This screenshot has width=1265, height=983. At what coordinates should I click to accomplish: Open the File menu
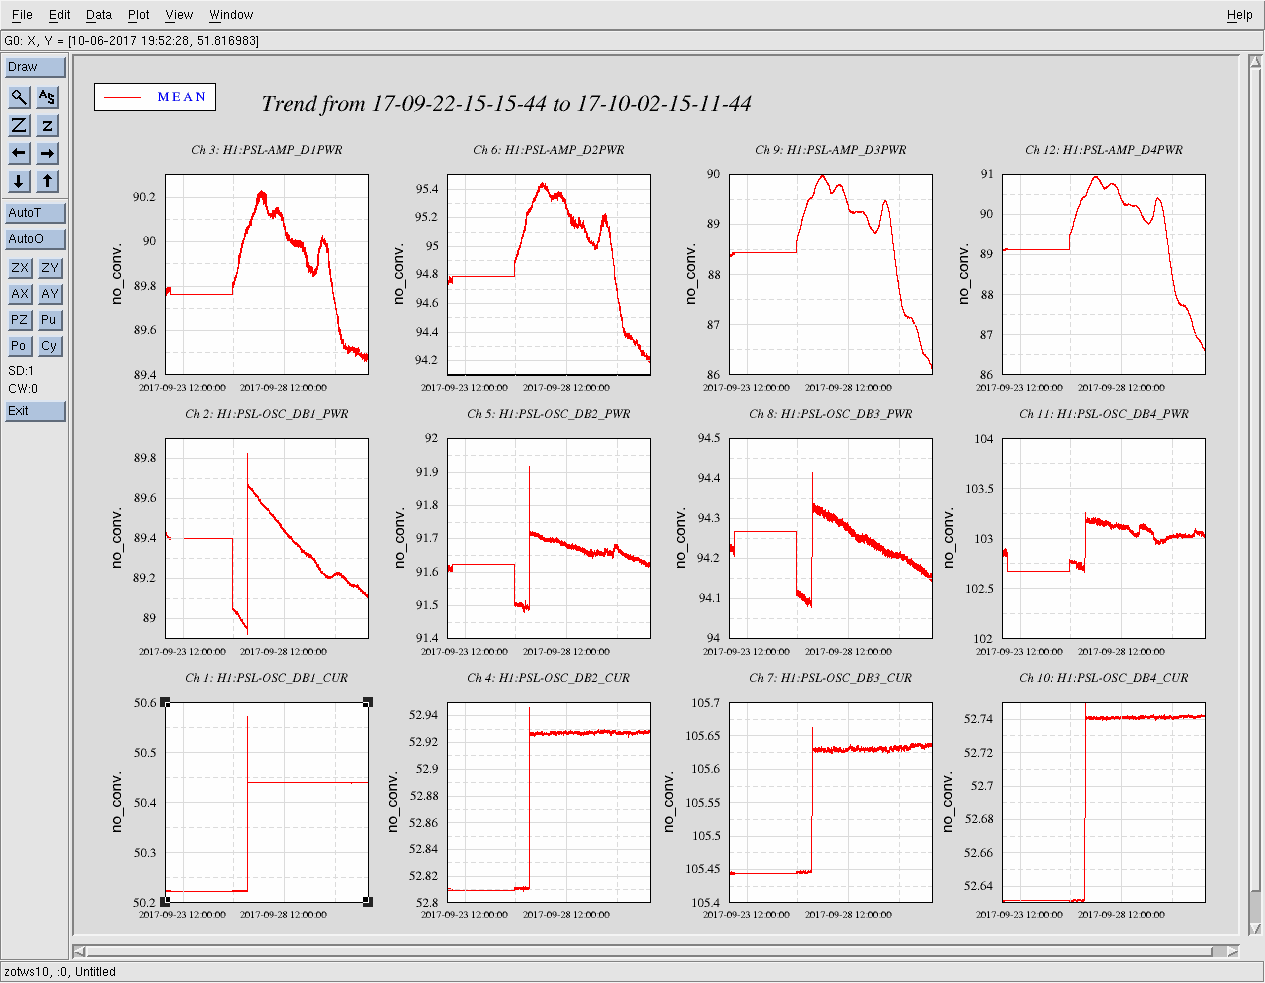click(22, 15)
